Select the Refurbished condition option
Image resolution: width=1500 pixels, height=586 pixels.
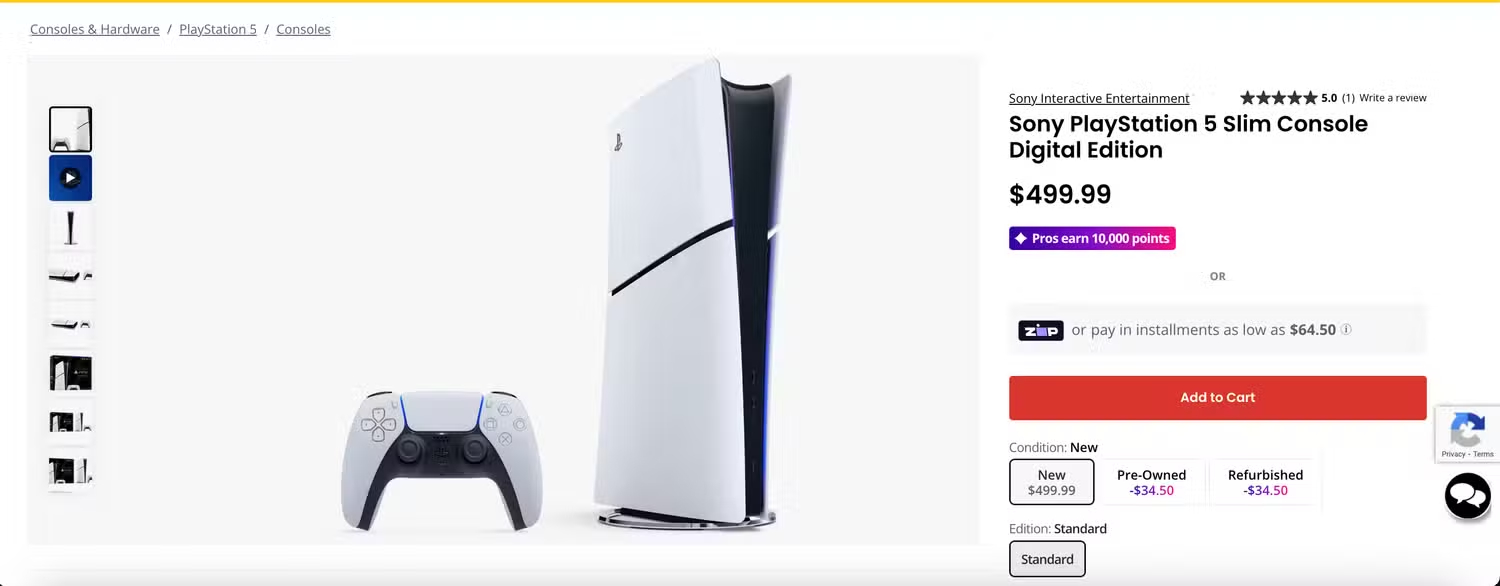pos(1265,482)
